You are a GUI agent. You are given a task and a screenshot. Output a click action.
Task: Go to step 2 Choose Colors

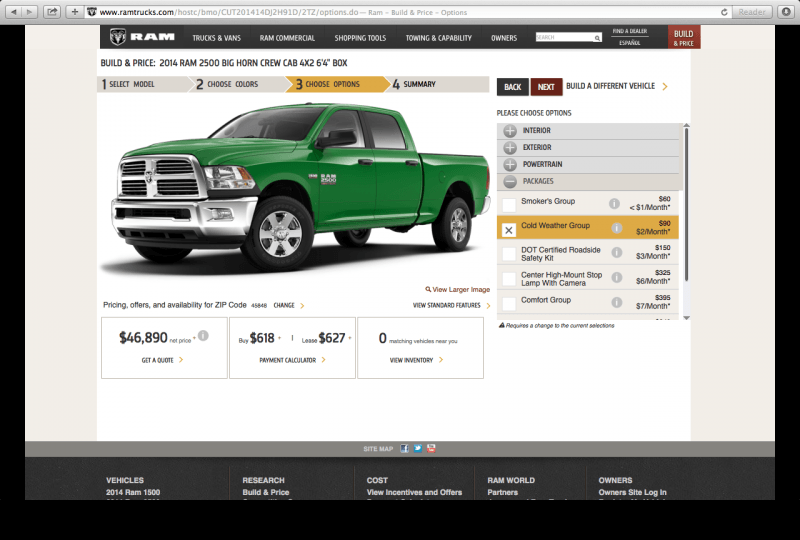click(x=237, y=84)
